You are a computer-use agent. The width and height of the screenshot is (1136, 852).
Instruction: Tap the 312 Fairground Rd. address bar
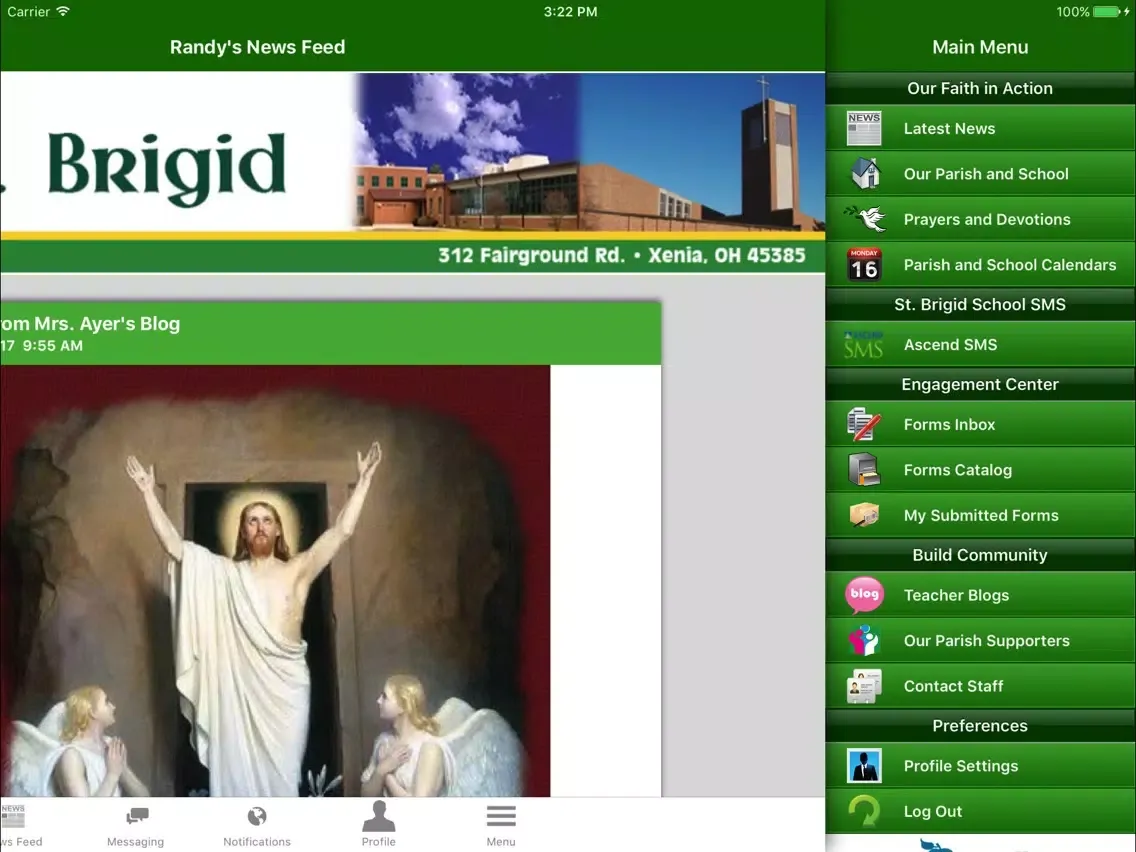pos(412,256)
